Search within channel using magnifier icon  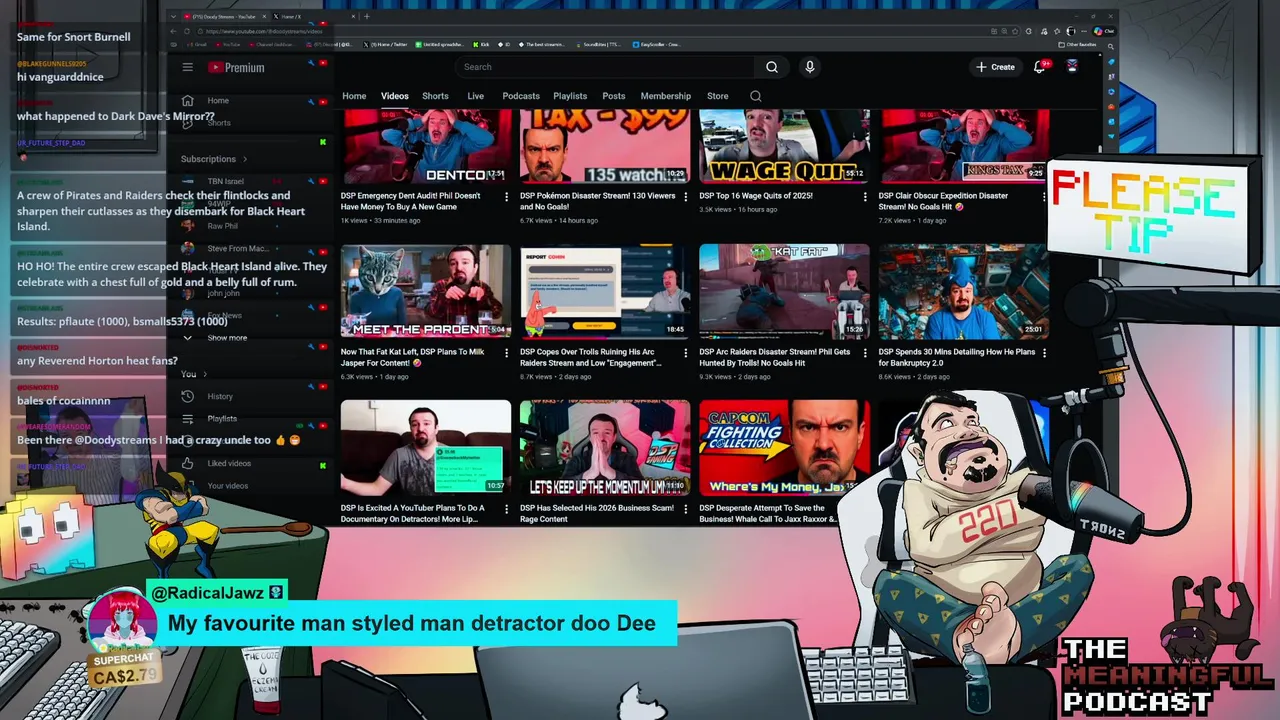(x=755, y=96)
